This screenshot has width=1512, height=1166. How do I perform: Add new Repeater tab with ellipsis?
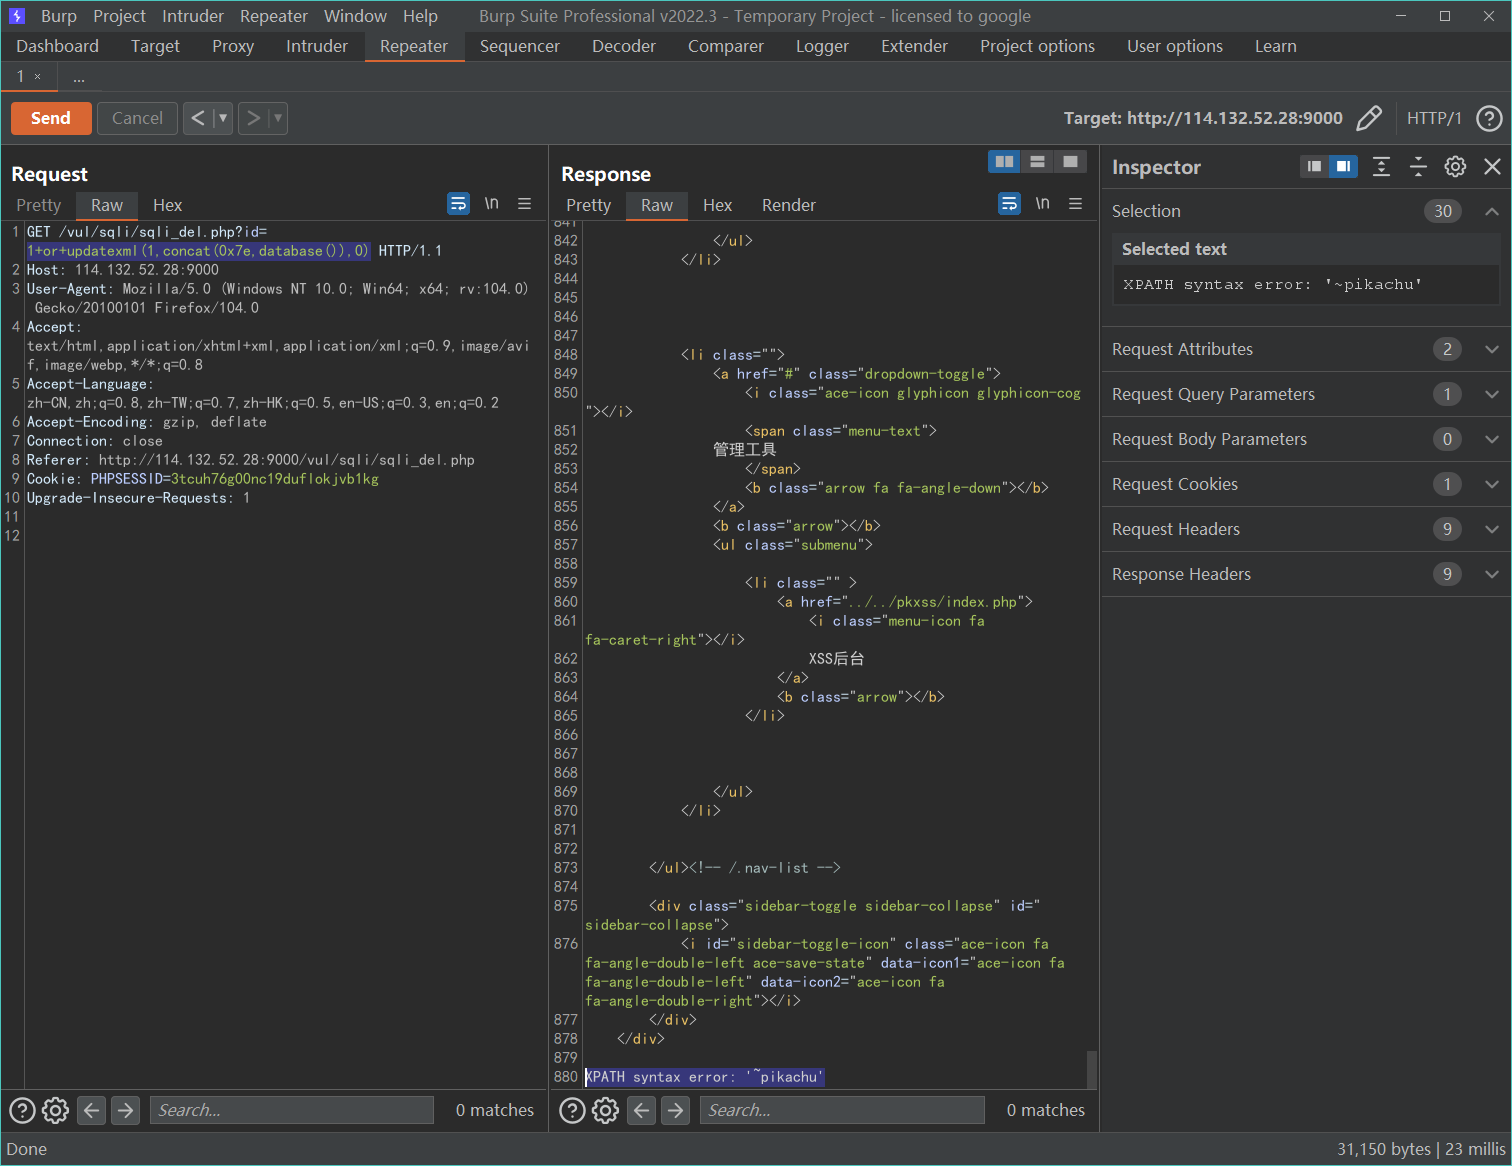point(79,77)
